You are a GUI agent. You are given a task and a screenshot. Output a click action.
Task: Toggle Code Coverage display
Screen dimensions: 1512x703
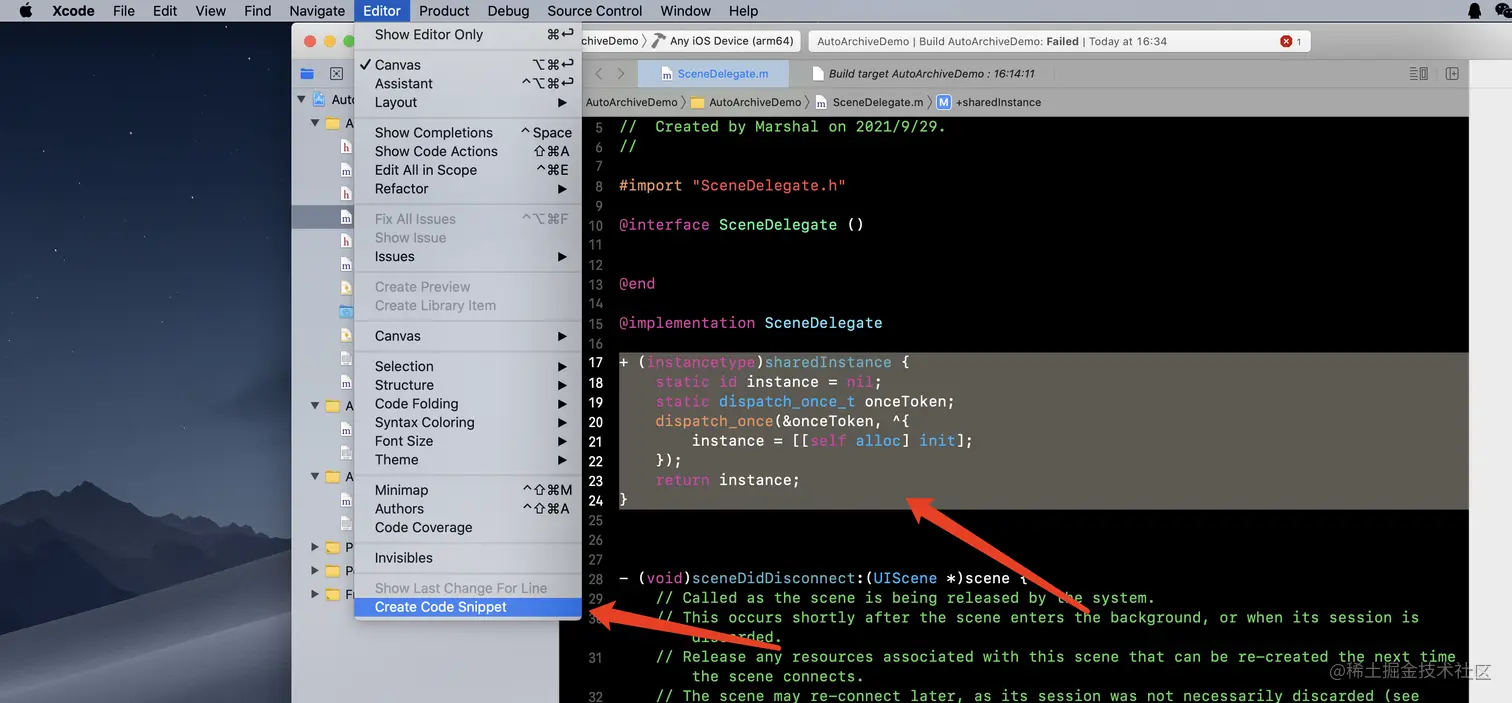tap(468, 528)
